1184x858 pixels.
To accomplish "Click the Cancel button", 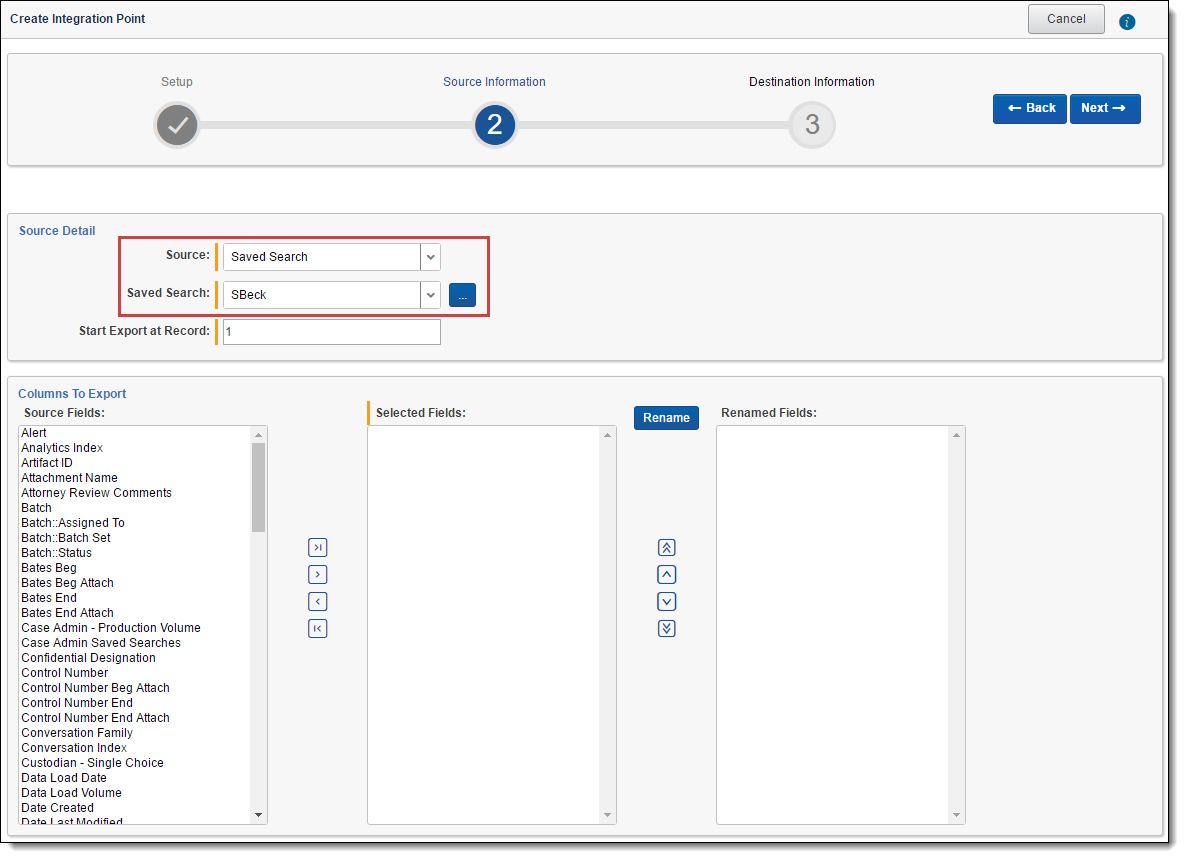I will (1065, 19).
